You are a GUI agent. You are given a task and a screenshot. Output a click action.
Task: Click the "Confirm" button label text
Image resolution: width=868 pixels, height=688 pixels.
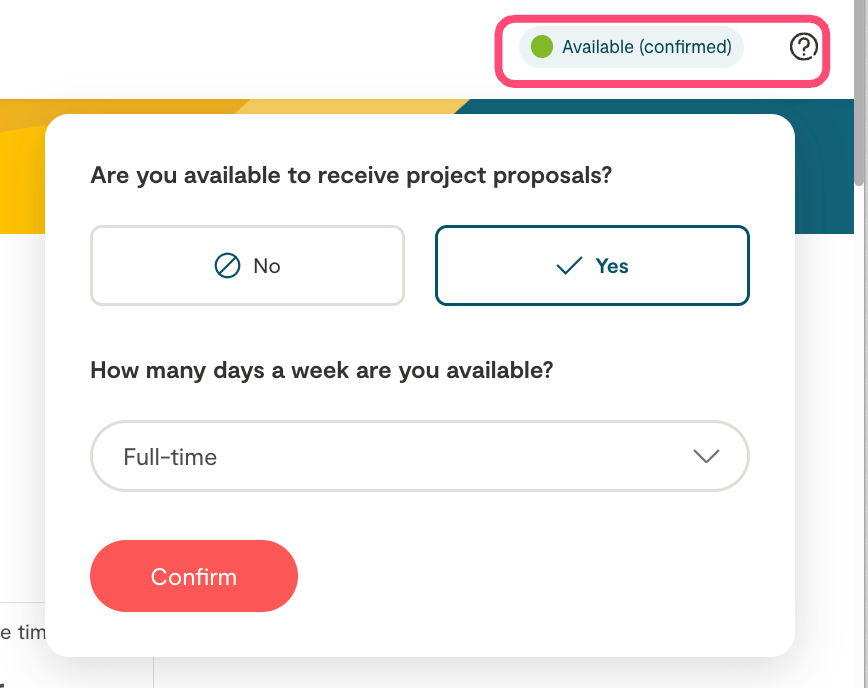point(194,577)
